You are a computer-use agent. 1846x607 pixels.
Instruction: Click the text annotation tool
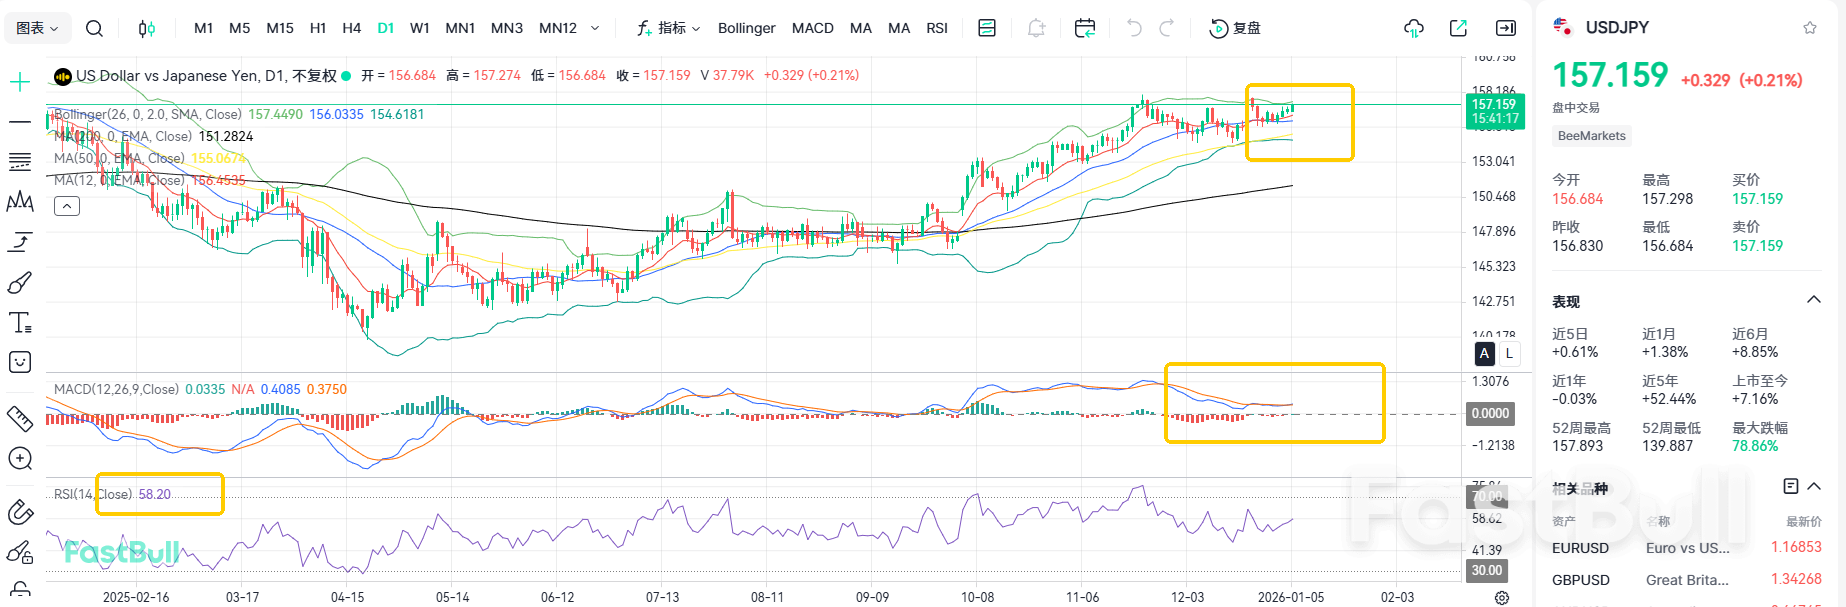[x=20, y=323]
